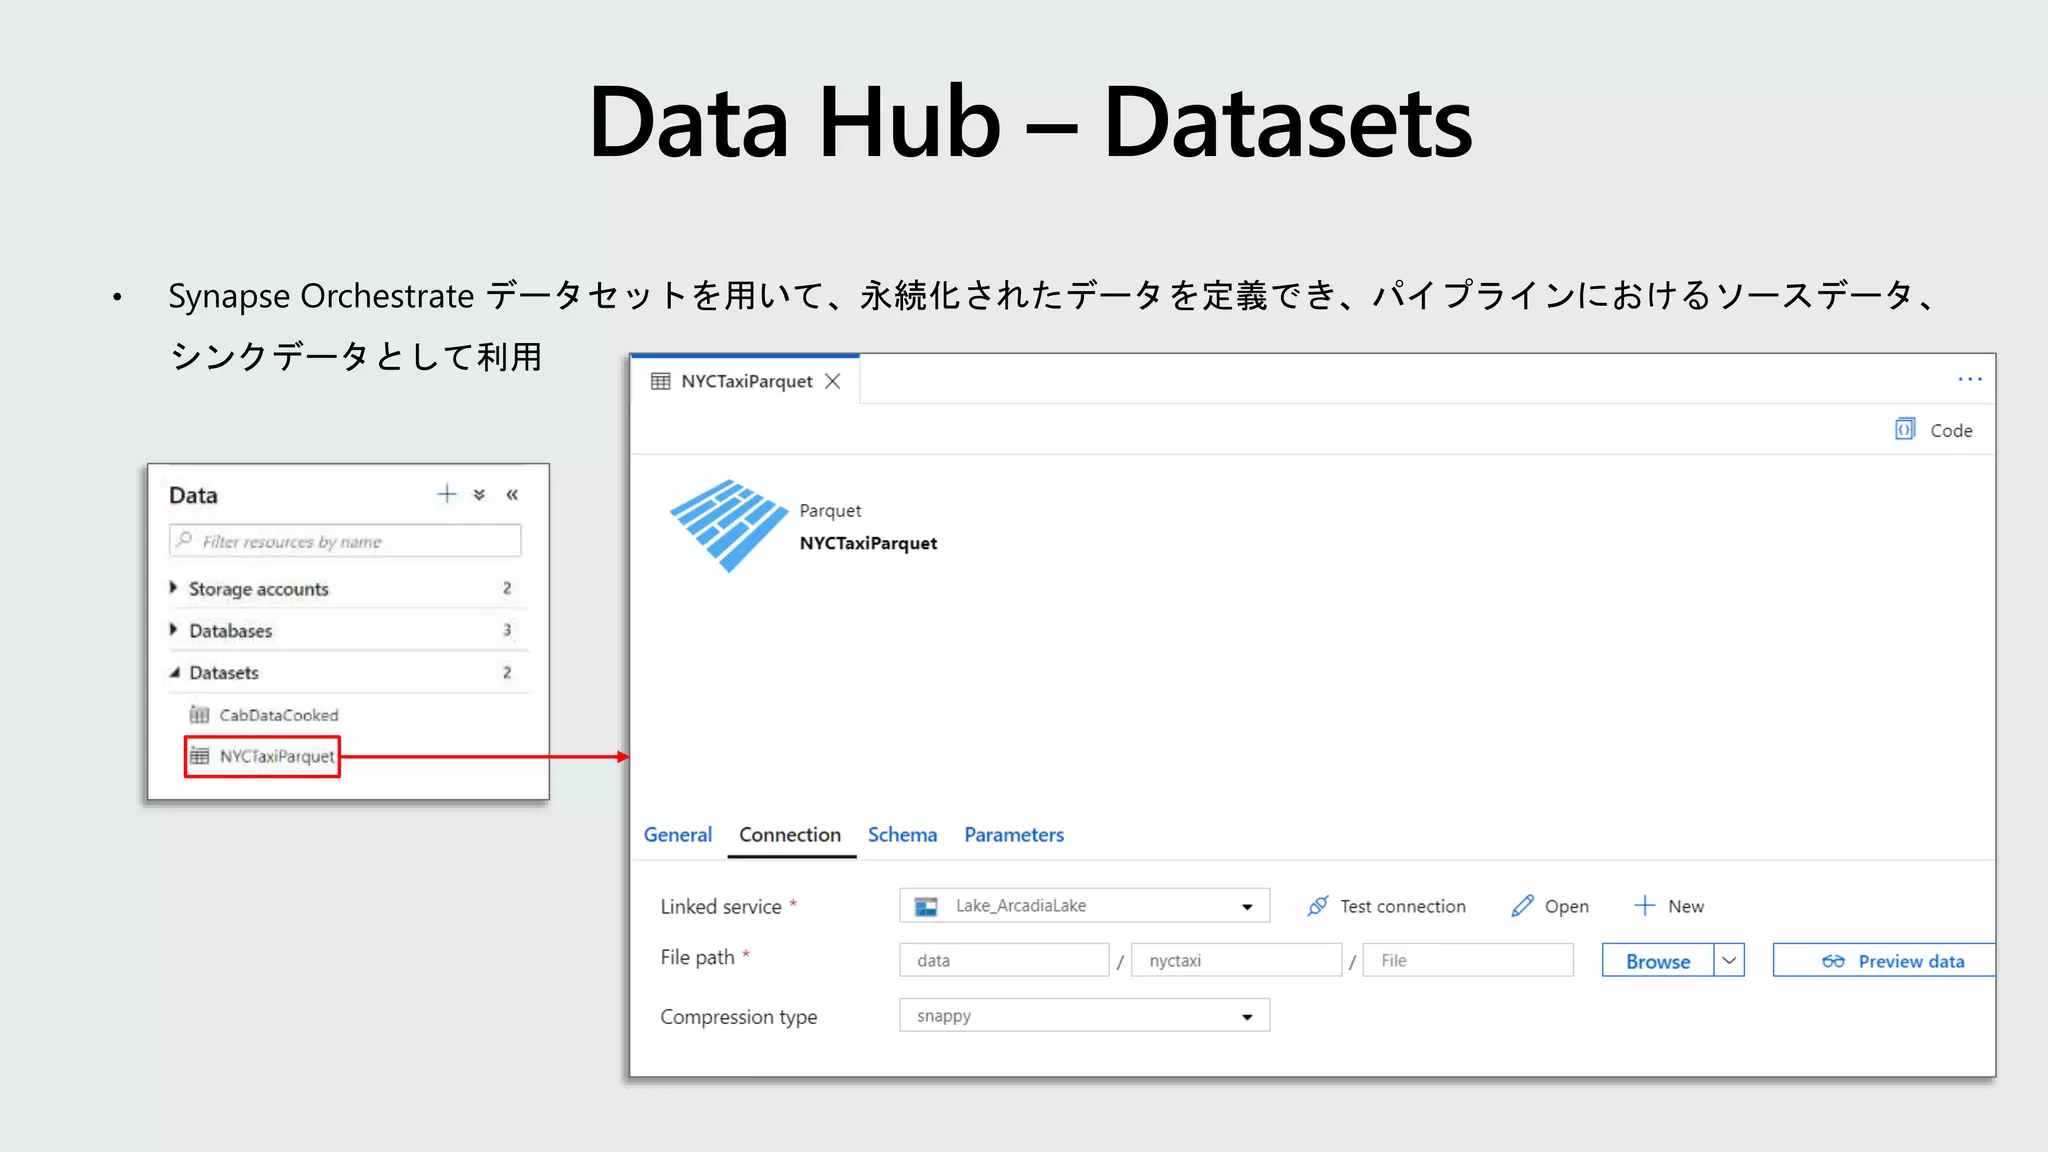The height and width of the screenshot is (1152, 2048).
Task: Click the expand-all double chevron icon
Action: point(479,494)
